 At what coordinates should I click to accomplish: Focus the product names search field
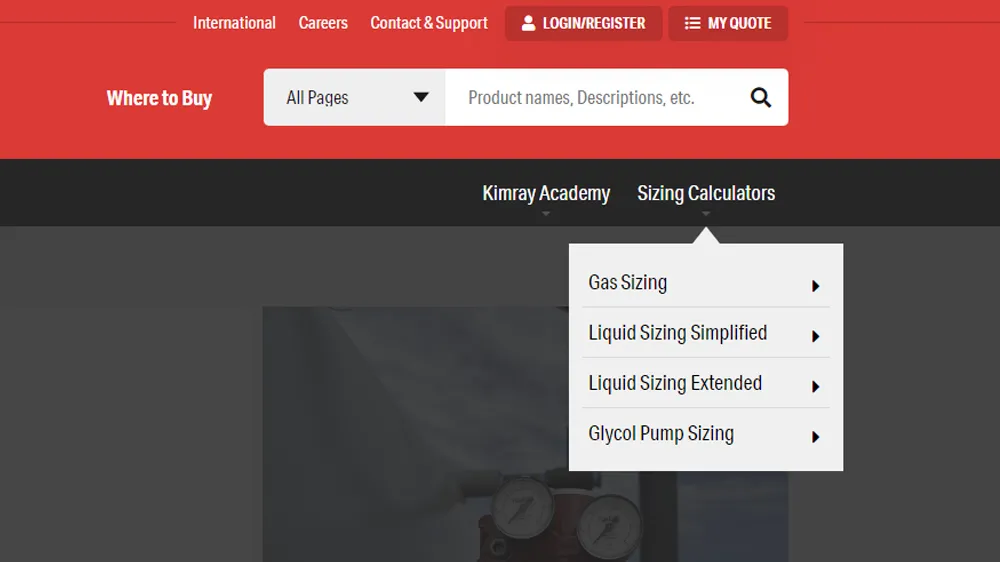click(590, 98)
